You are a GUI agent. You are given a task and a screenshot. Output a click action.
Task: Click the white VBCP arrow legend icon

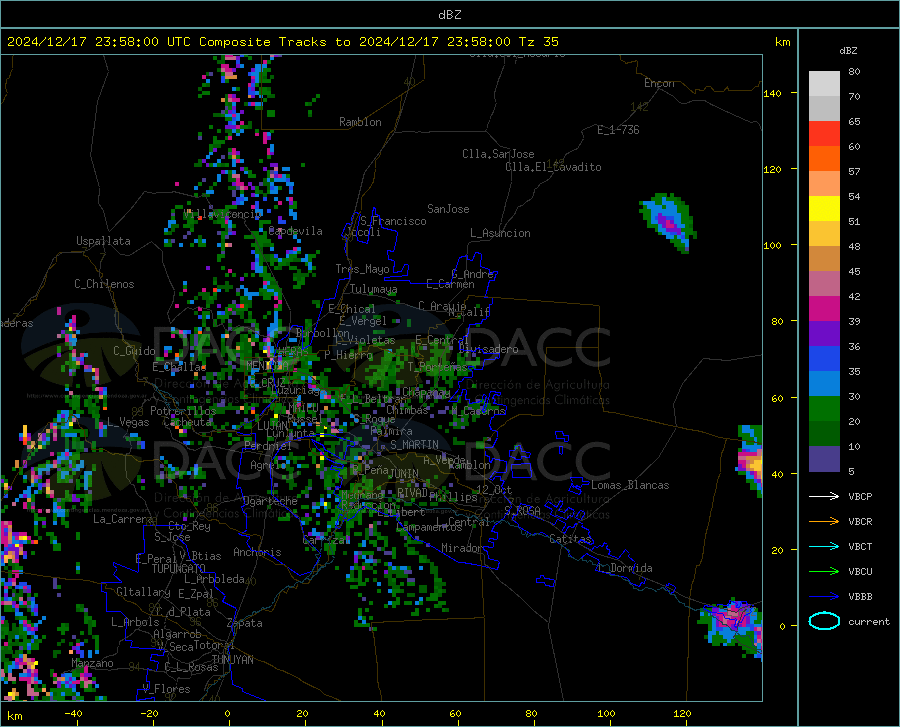coord(824,496)
